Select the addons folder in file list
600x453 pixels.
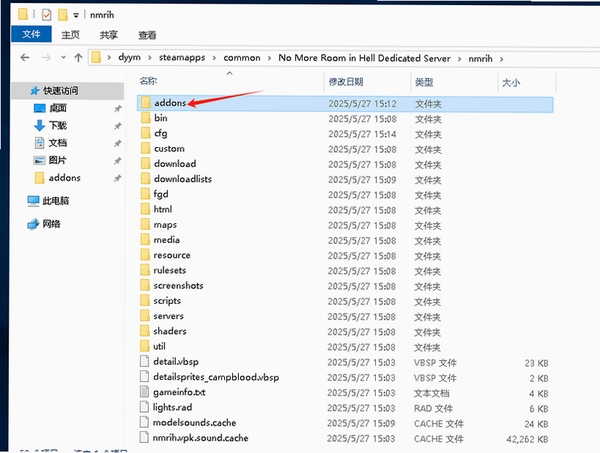(x=345, y=104)
